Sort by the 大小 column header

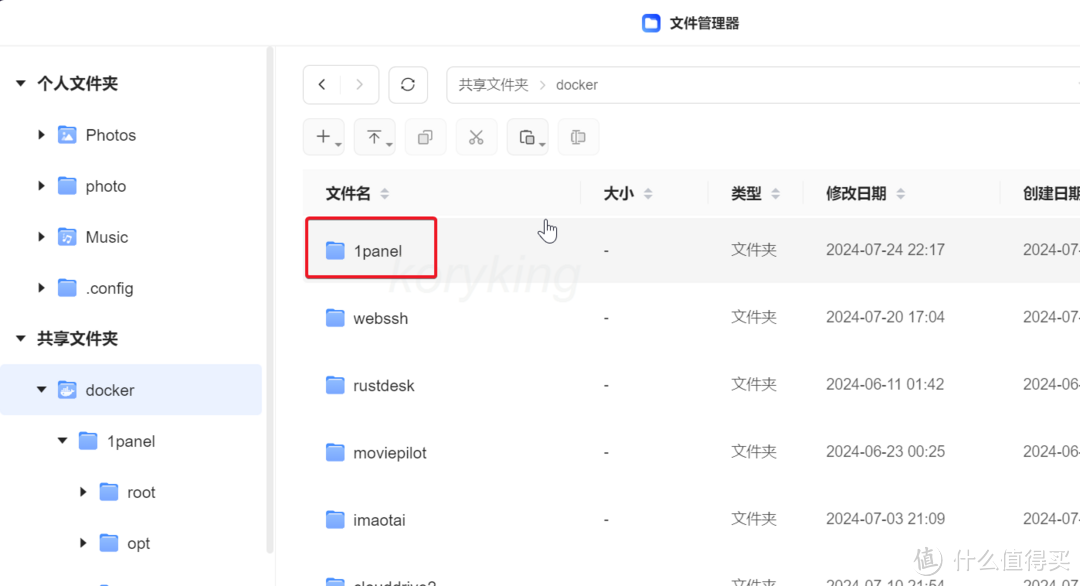(628, 193)
